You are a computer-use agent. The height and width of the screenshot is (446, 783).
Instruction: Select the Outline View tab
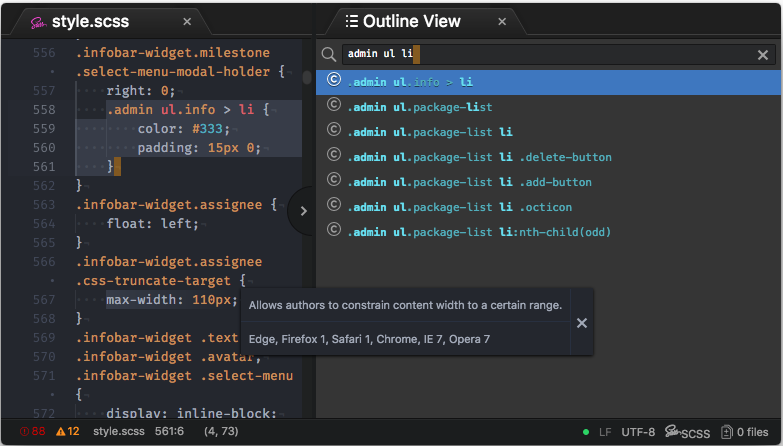click(411, 21)
